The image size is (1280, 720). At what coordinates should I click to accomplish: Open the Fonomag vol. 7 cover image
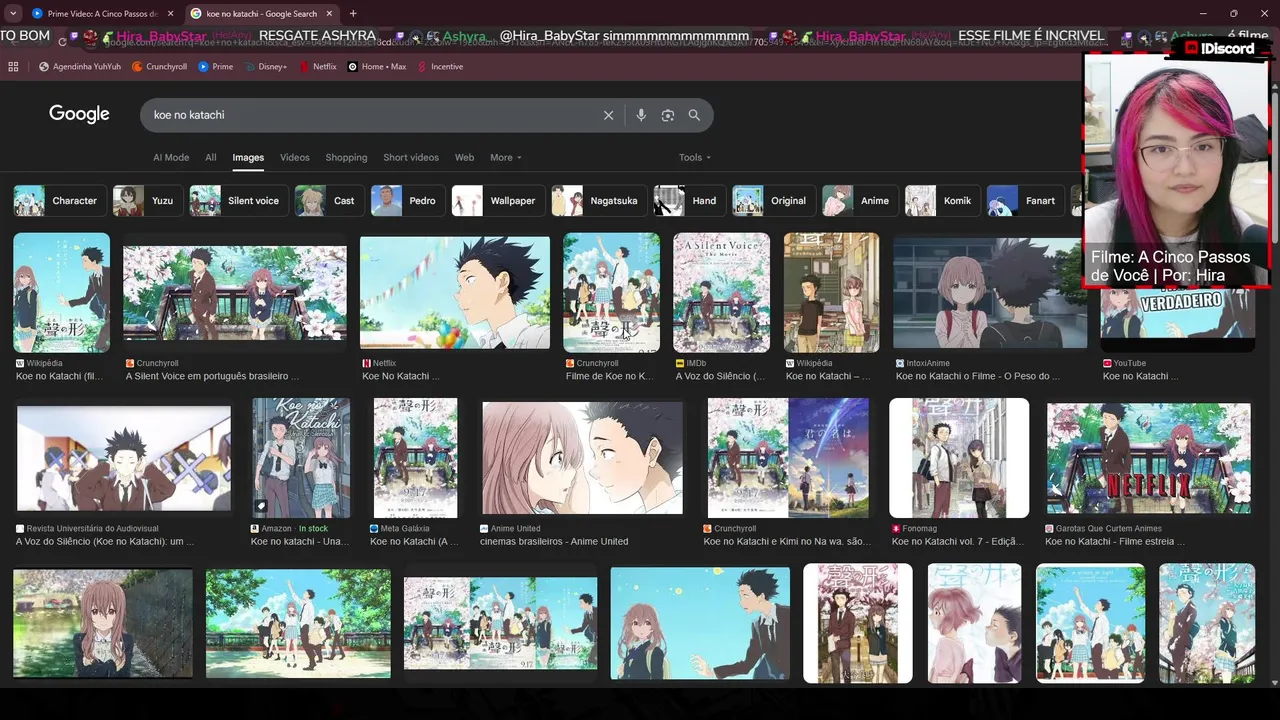pos(959,458)
